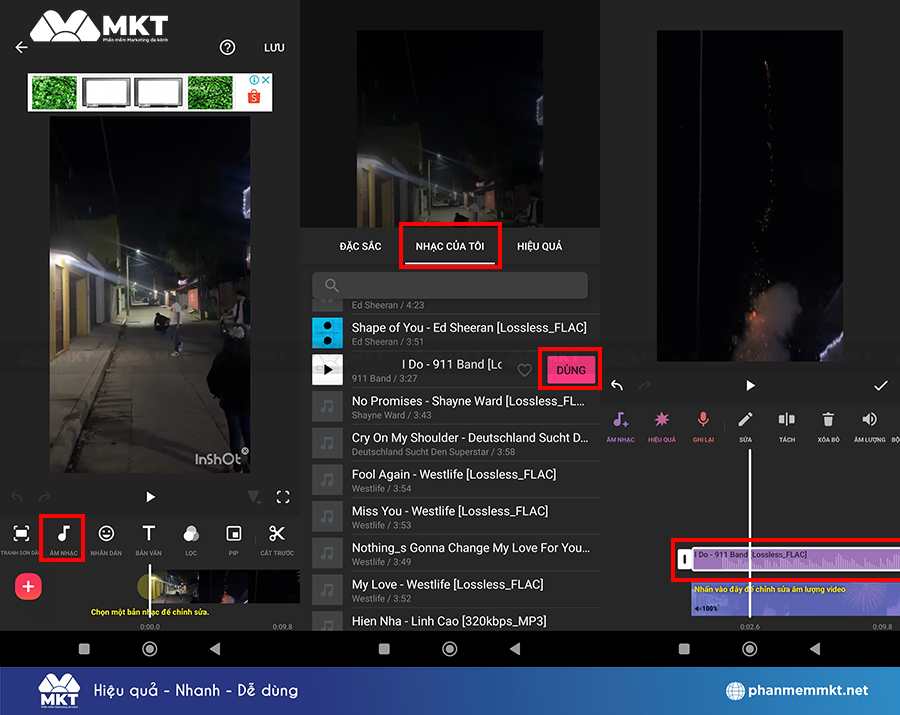This screenshot has width=900, height=715.
Task: Open the NHÃN DÁN sticker tool
Action: tap(106, 539)
